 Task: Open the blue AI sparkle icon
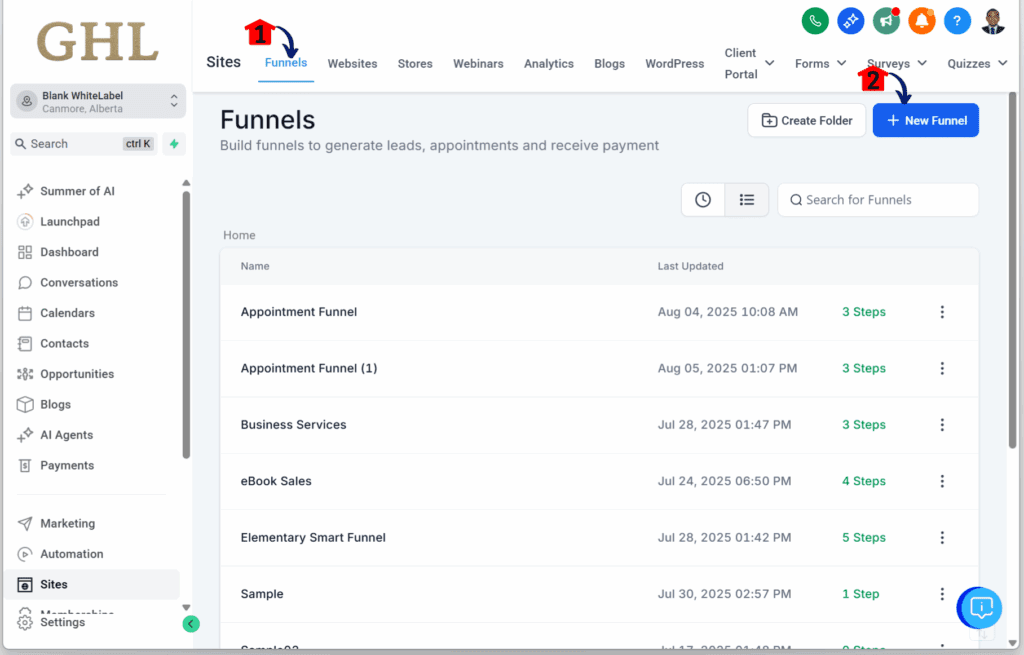point(850,21)
